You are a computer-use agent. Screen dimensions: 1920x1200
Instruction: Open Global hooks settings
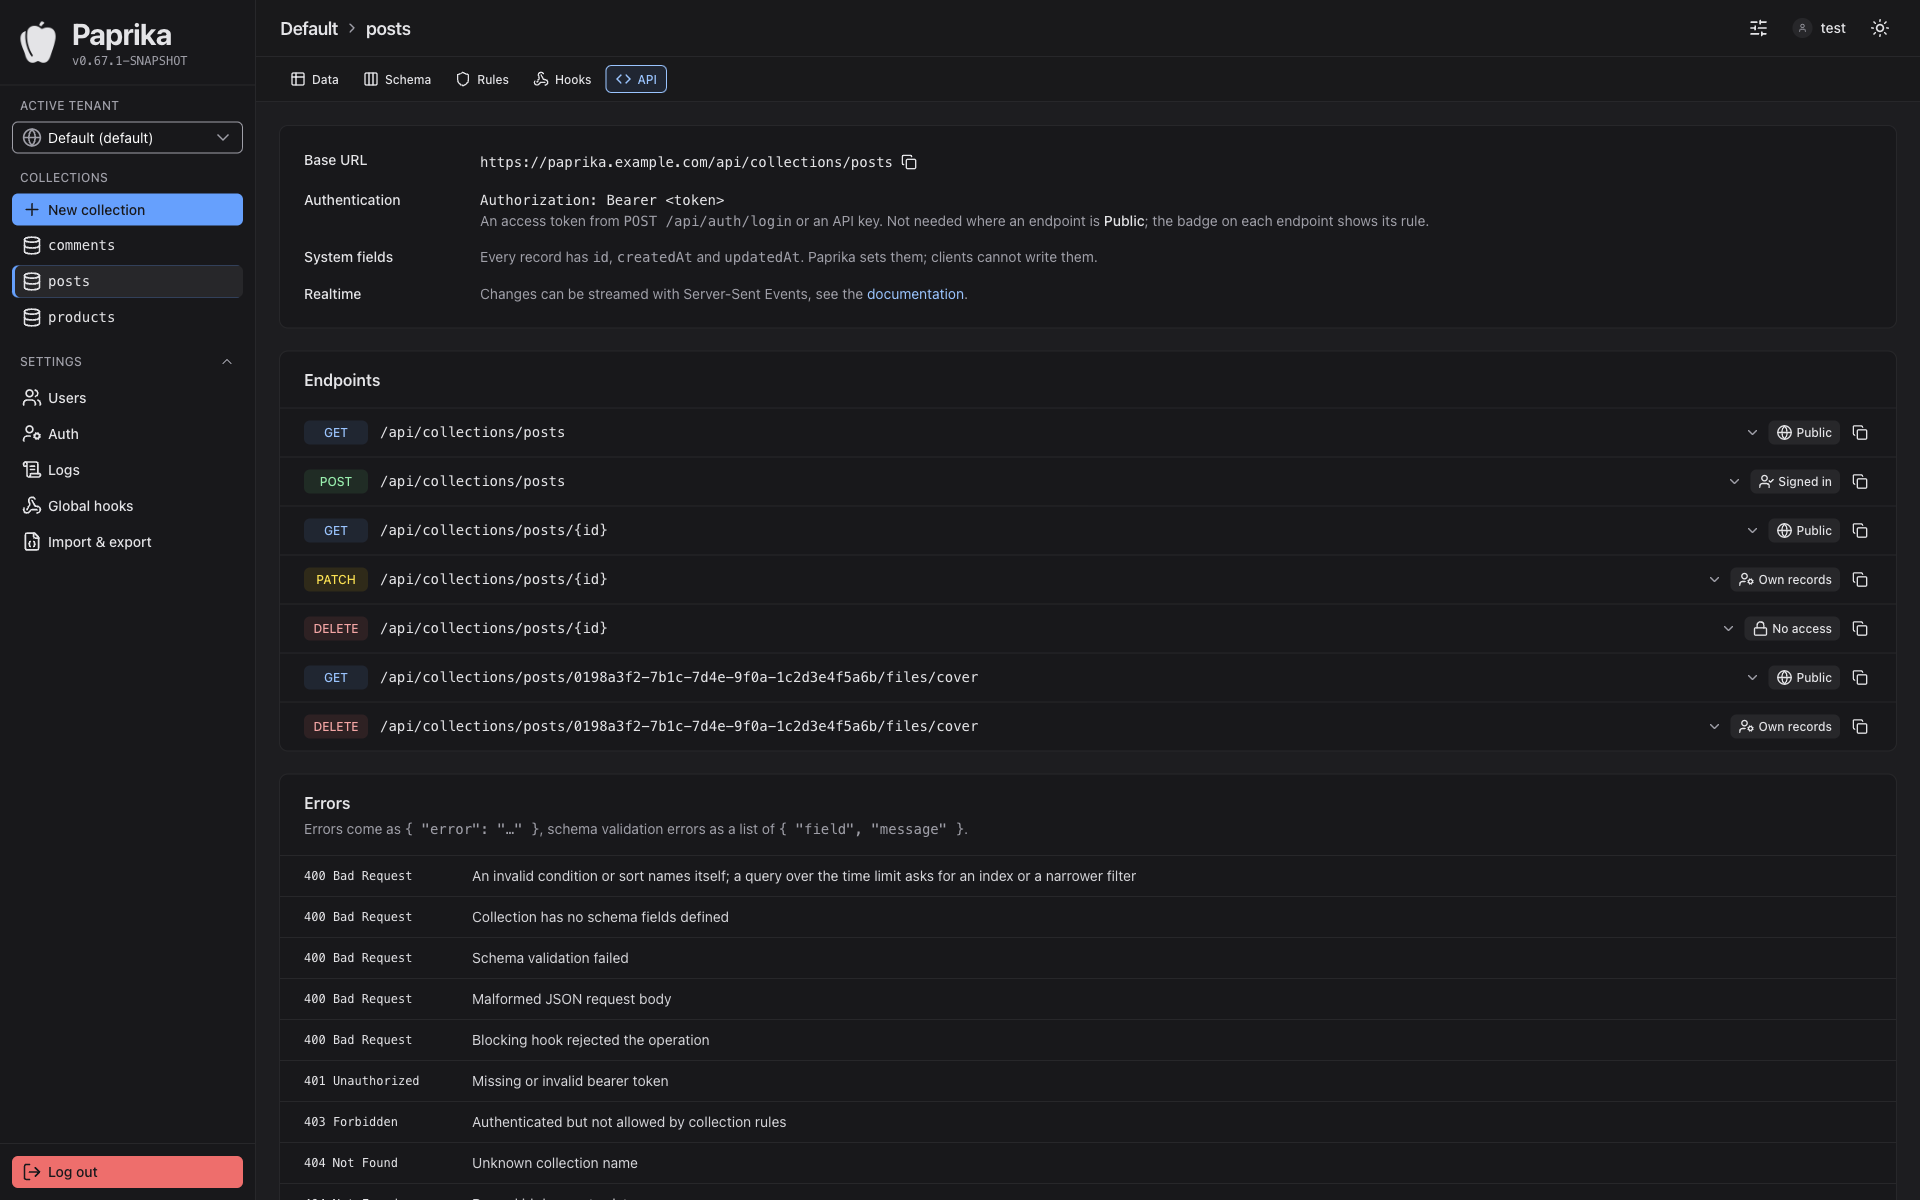point(127,506)
